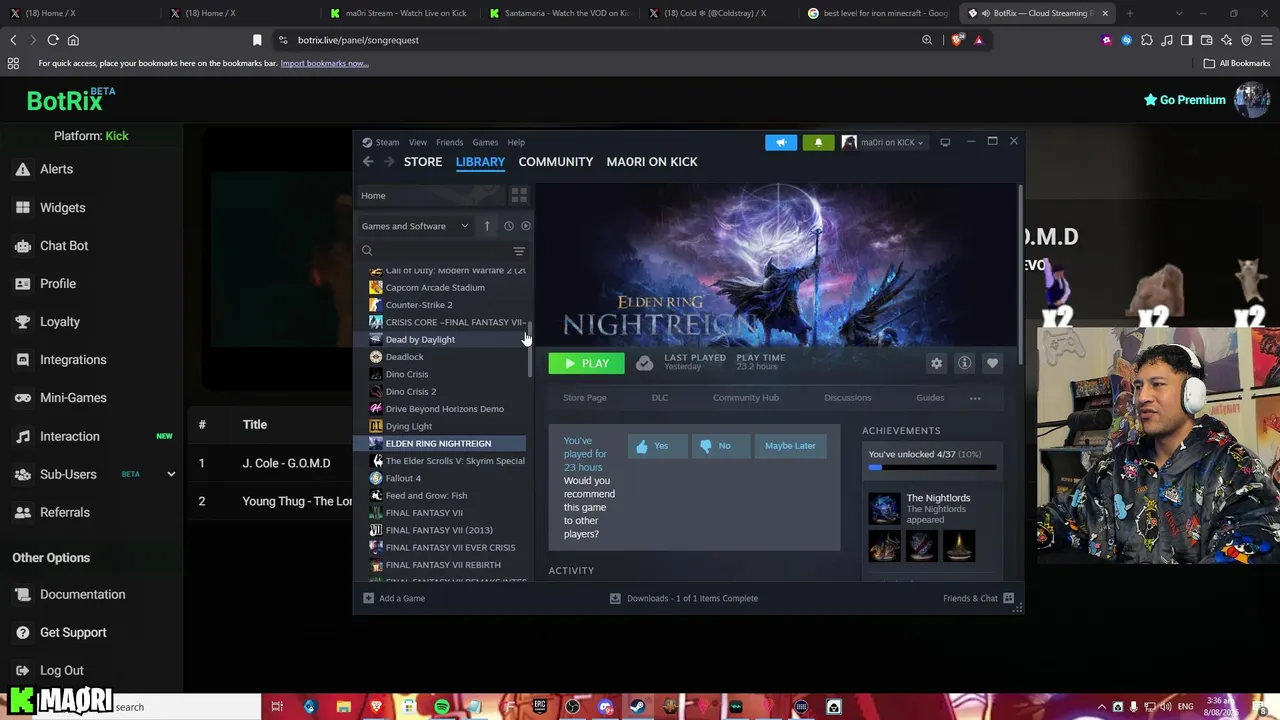Image resolution: width=1280 pixels, height=720 pixels.
Task: Open the Friends menu in Steam
Action: [x=449, y=142]
